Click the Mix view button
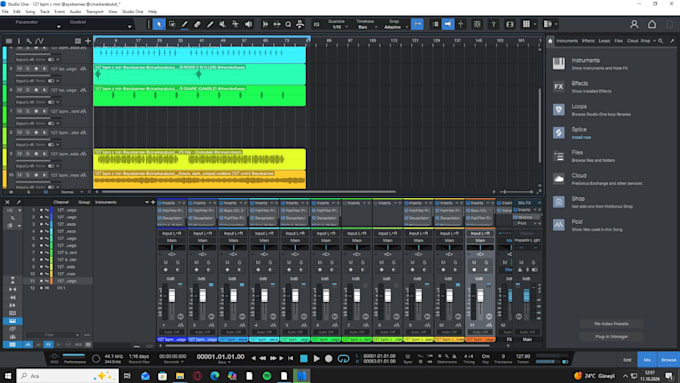This screenshot has height=383, width=680. (647, 360)
